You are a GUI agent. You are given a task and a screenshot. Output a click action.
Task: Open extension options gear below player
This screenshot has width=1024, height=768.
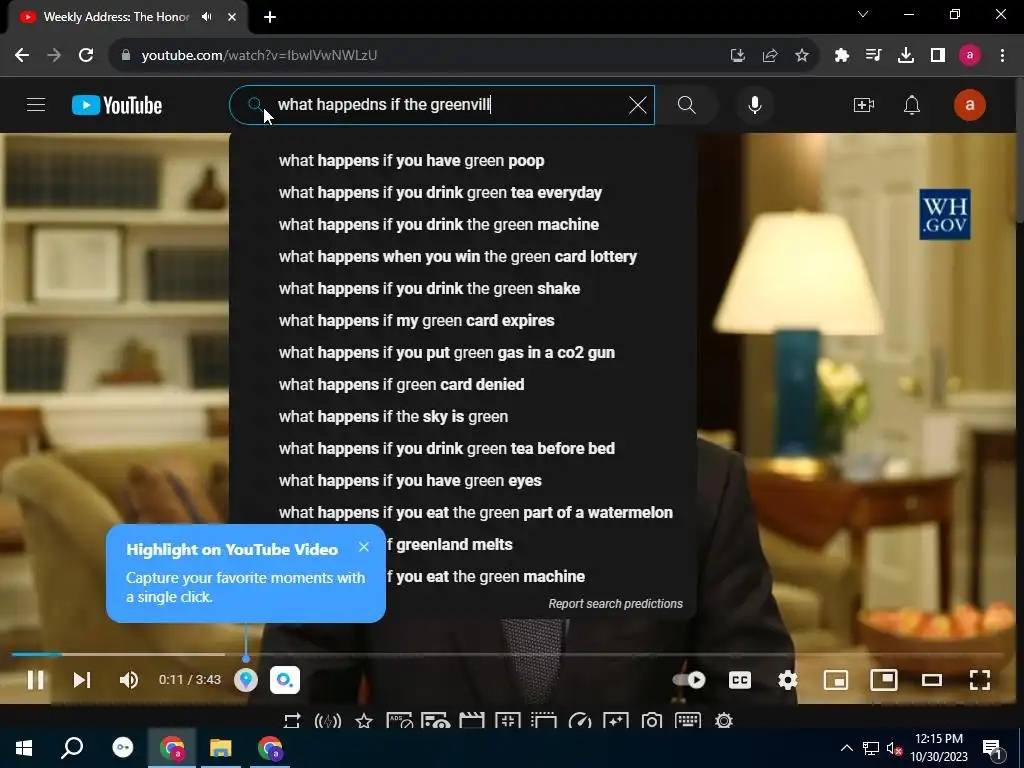click(x=724, y=721)
